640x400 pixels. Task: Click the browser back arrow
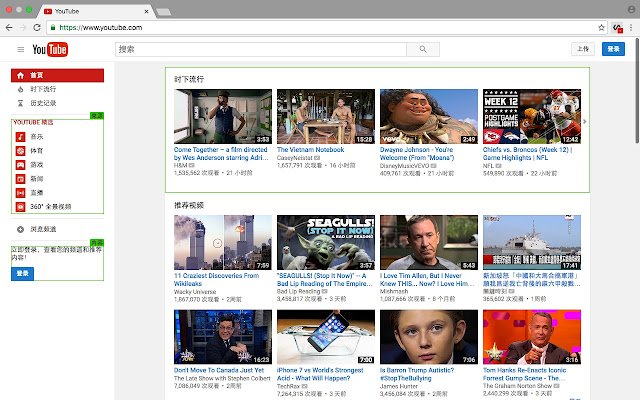(9, 27)
